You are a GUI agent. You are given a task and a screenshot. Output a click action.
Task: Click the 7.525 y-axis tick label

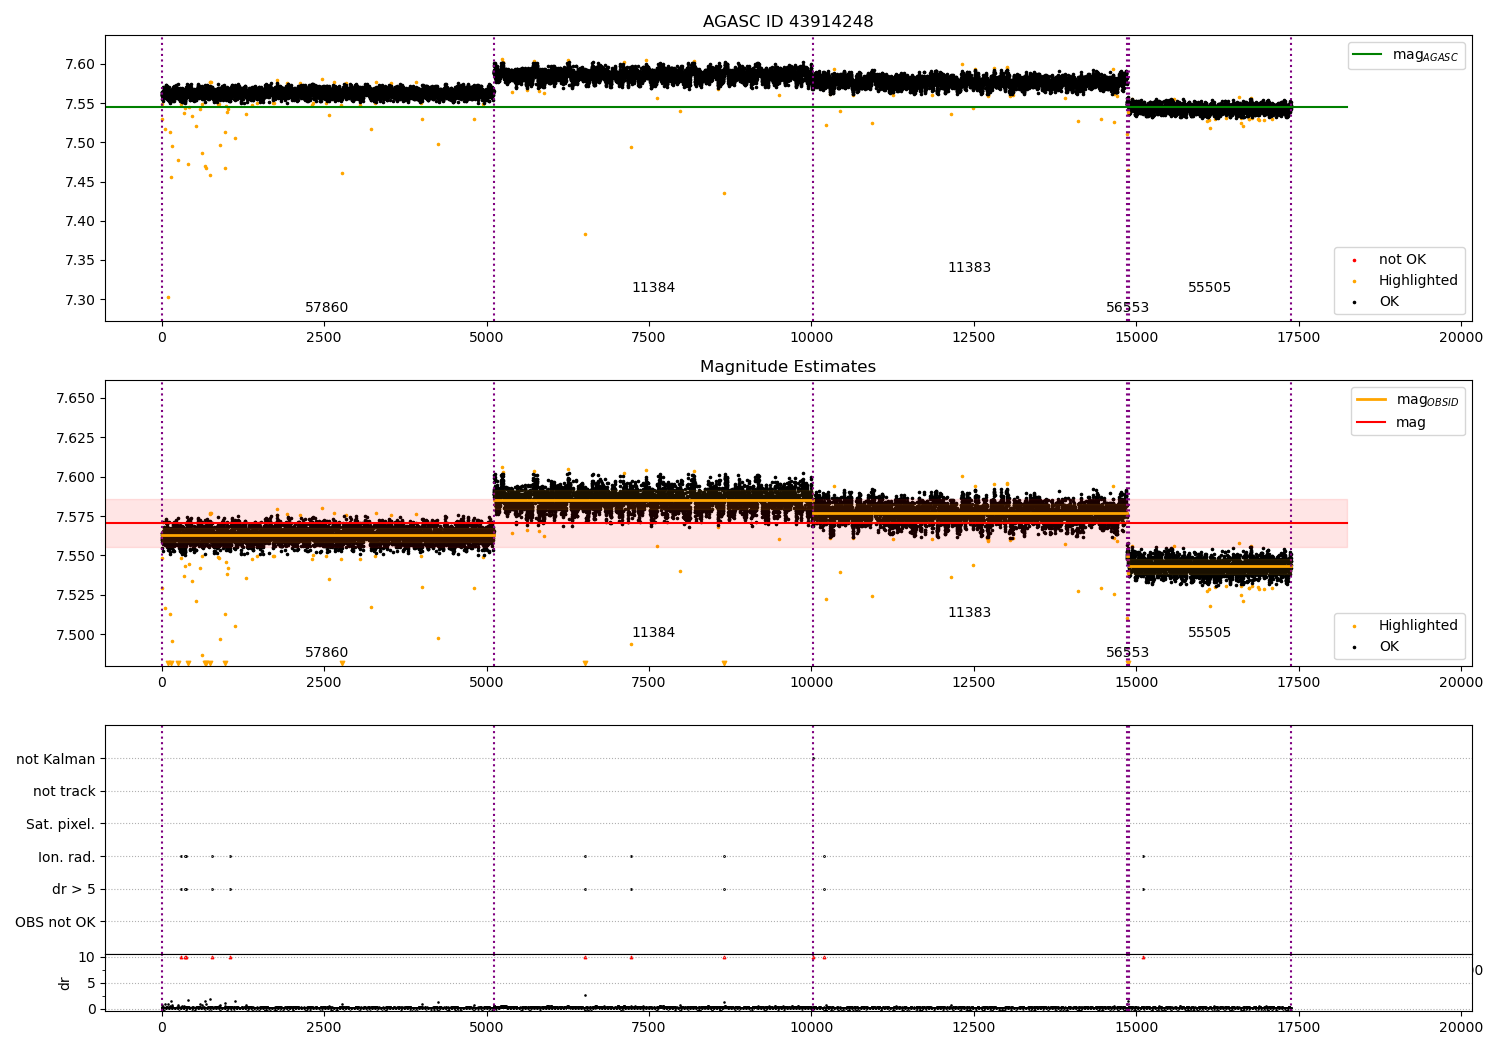(x=76, y=596)
